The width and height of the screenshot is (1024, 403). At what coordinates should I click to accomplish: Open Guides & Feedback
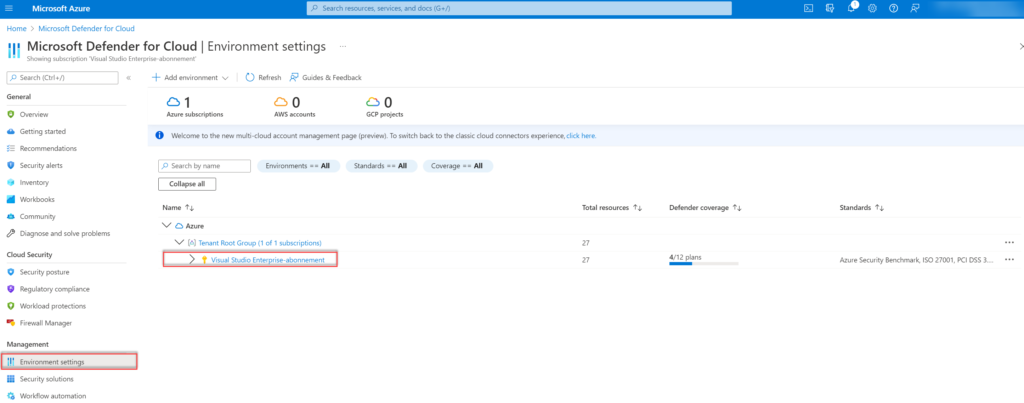pos(325,77)
